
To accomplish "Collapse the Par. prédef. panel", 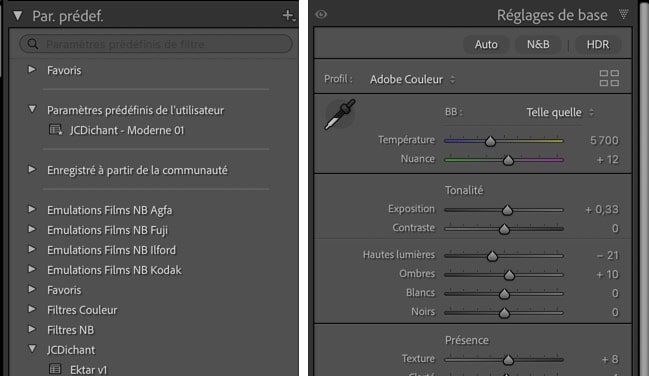I will click(17, 16).
